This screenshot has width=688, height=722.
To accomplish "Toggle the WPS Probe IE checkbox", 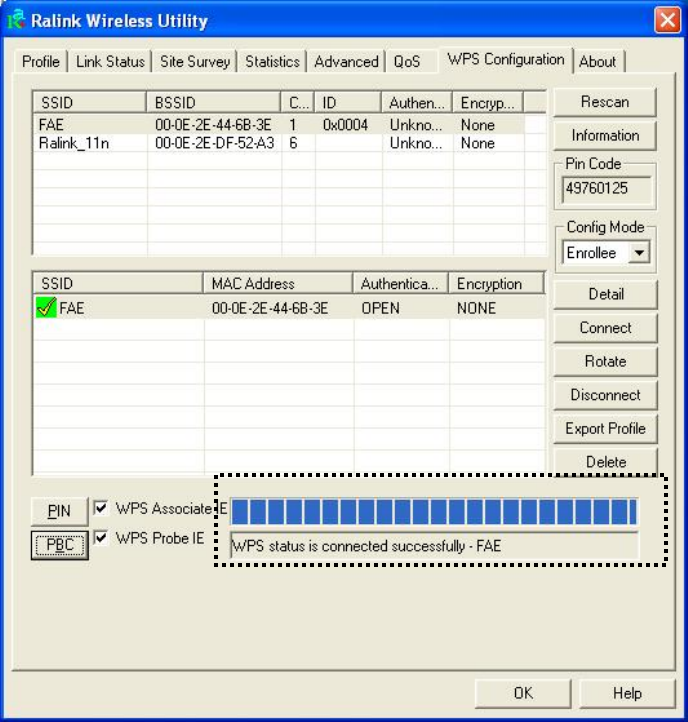I will click(100, 537).
